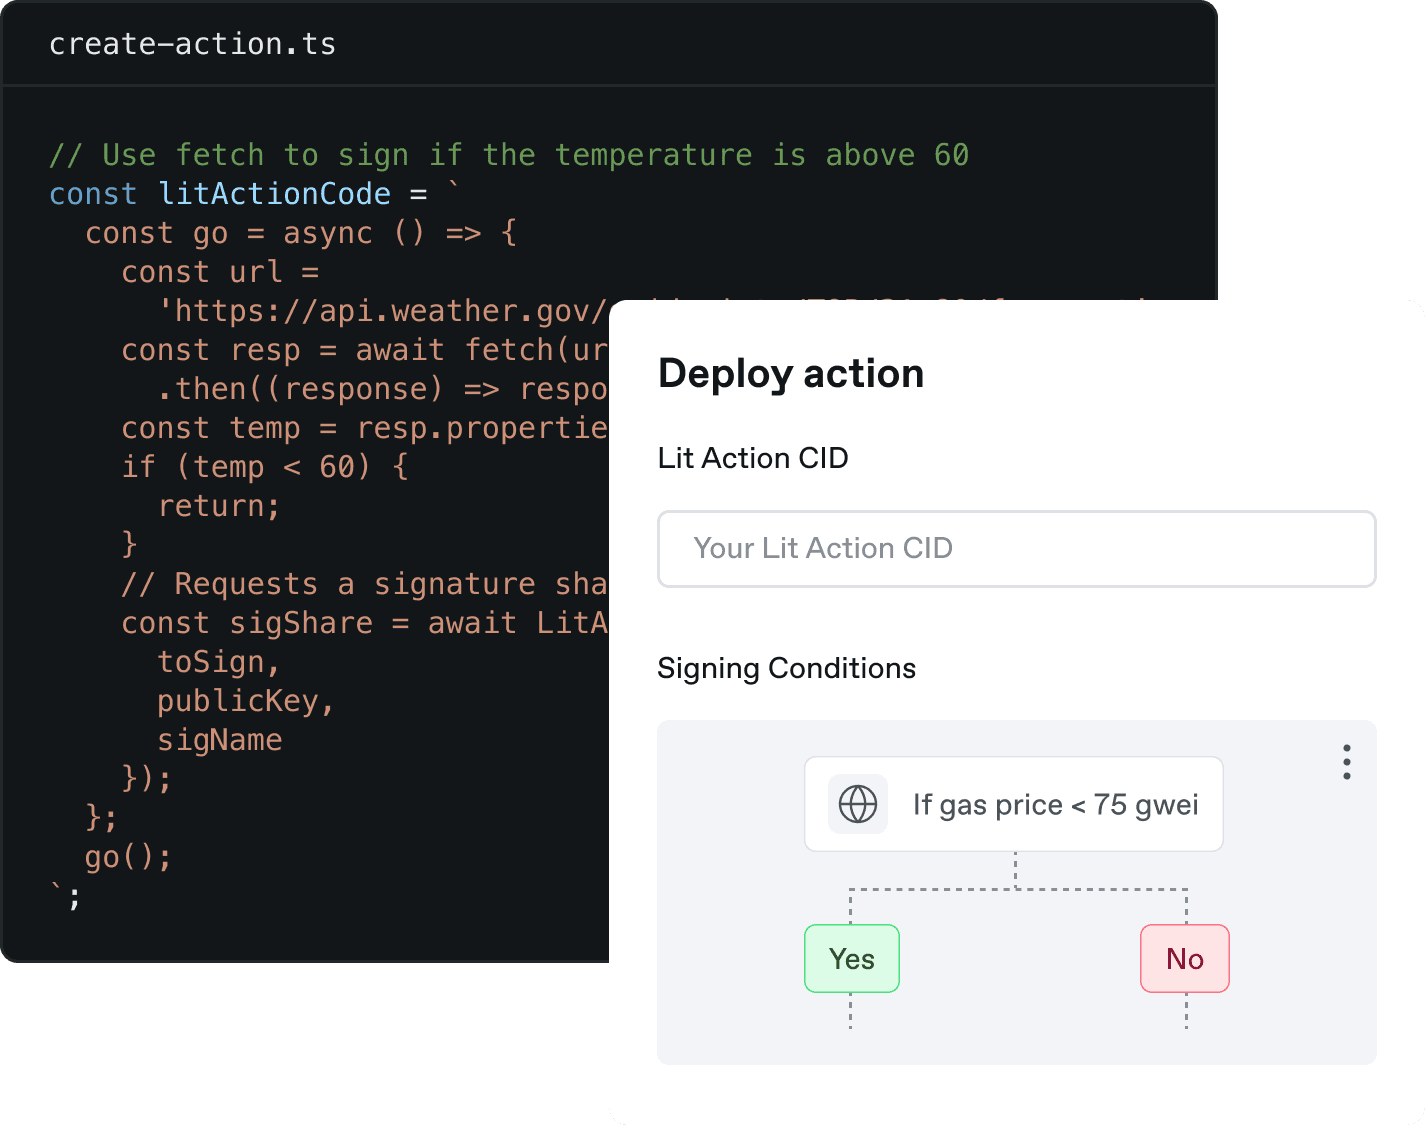Focus the Your Lit Action CID input field

[1016, 549]
